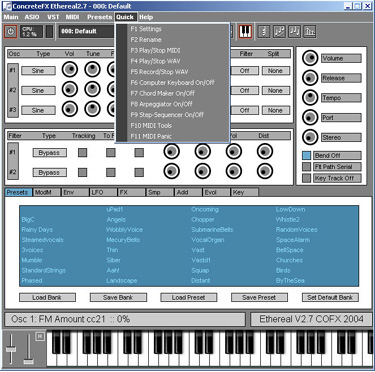375x372 pixels.
Task: Open Osc #1 Type selector showing Sine
Action: [x=38, y=71]
